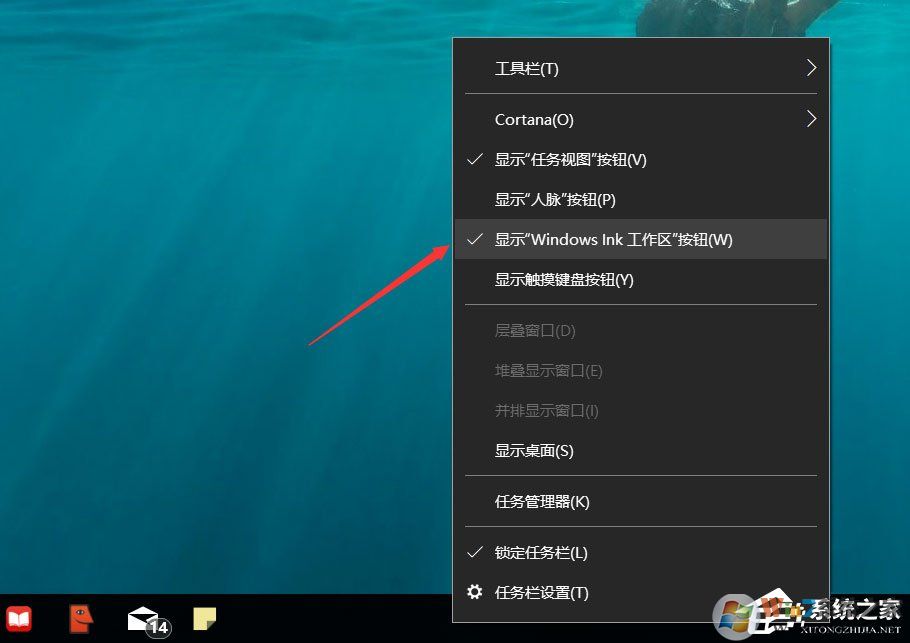Launch the orange face app on the taskbar

[80, 619]
